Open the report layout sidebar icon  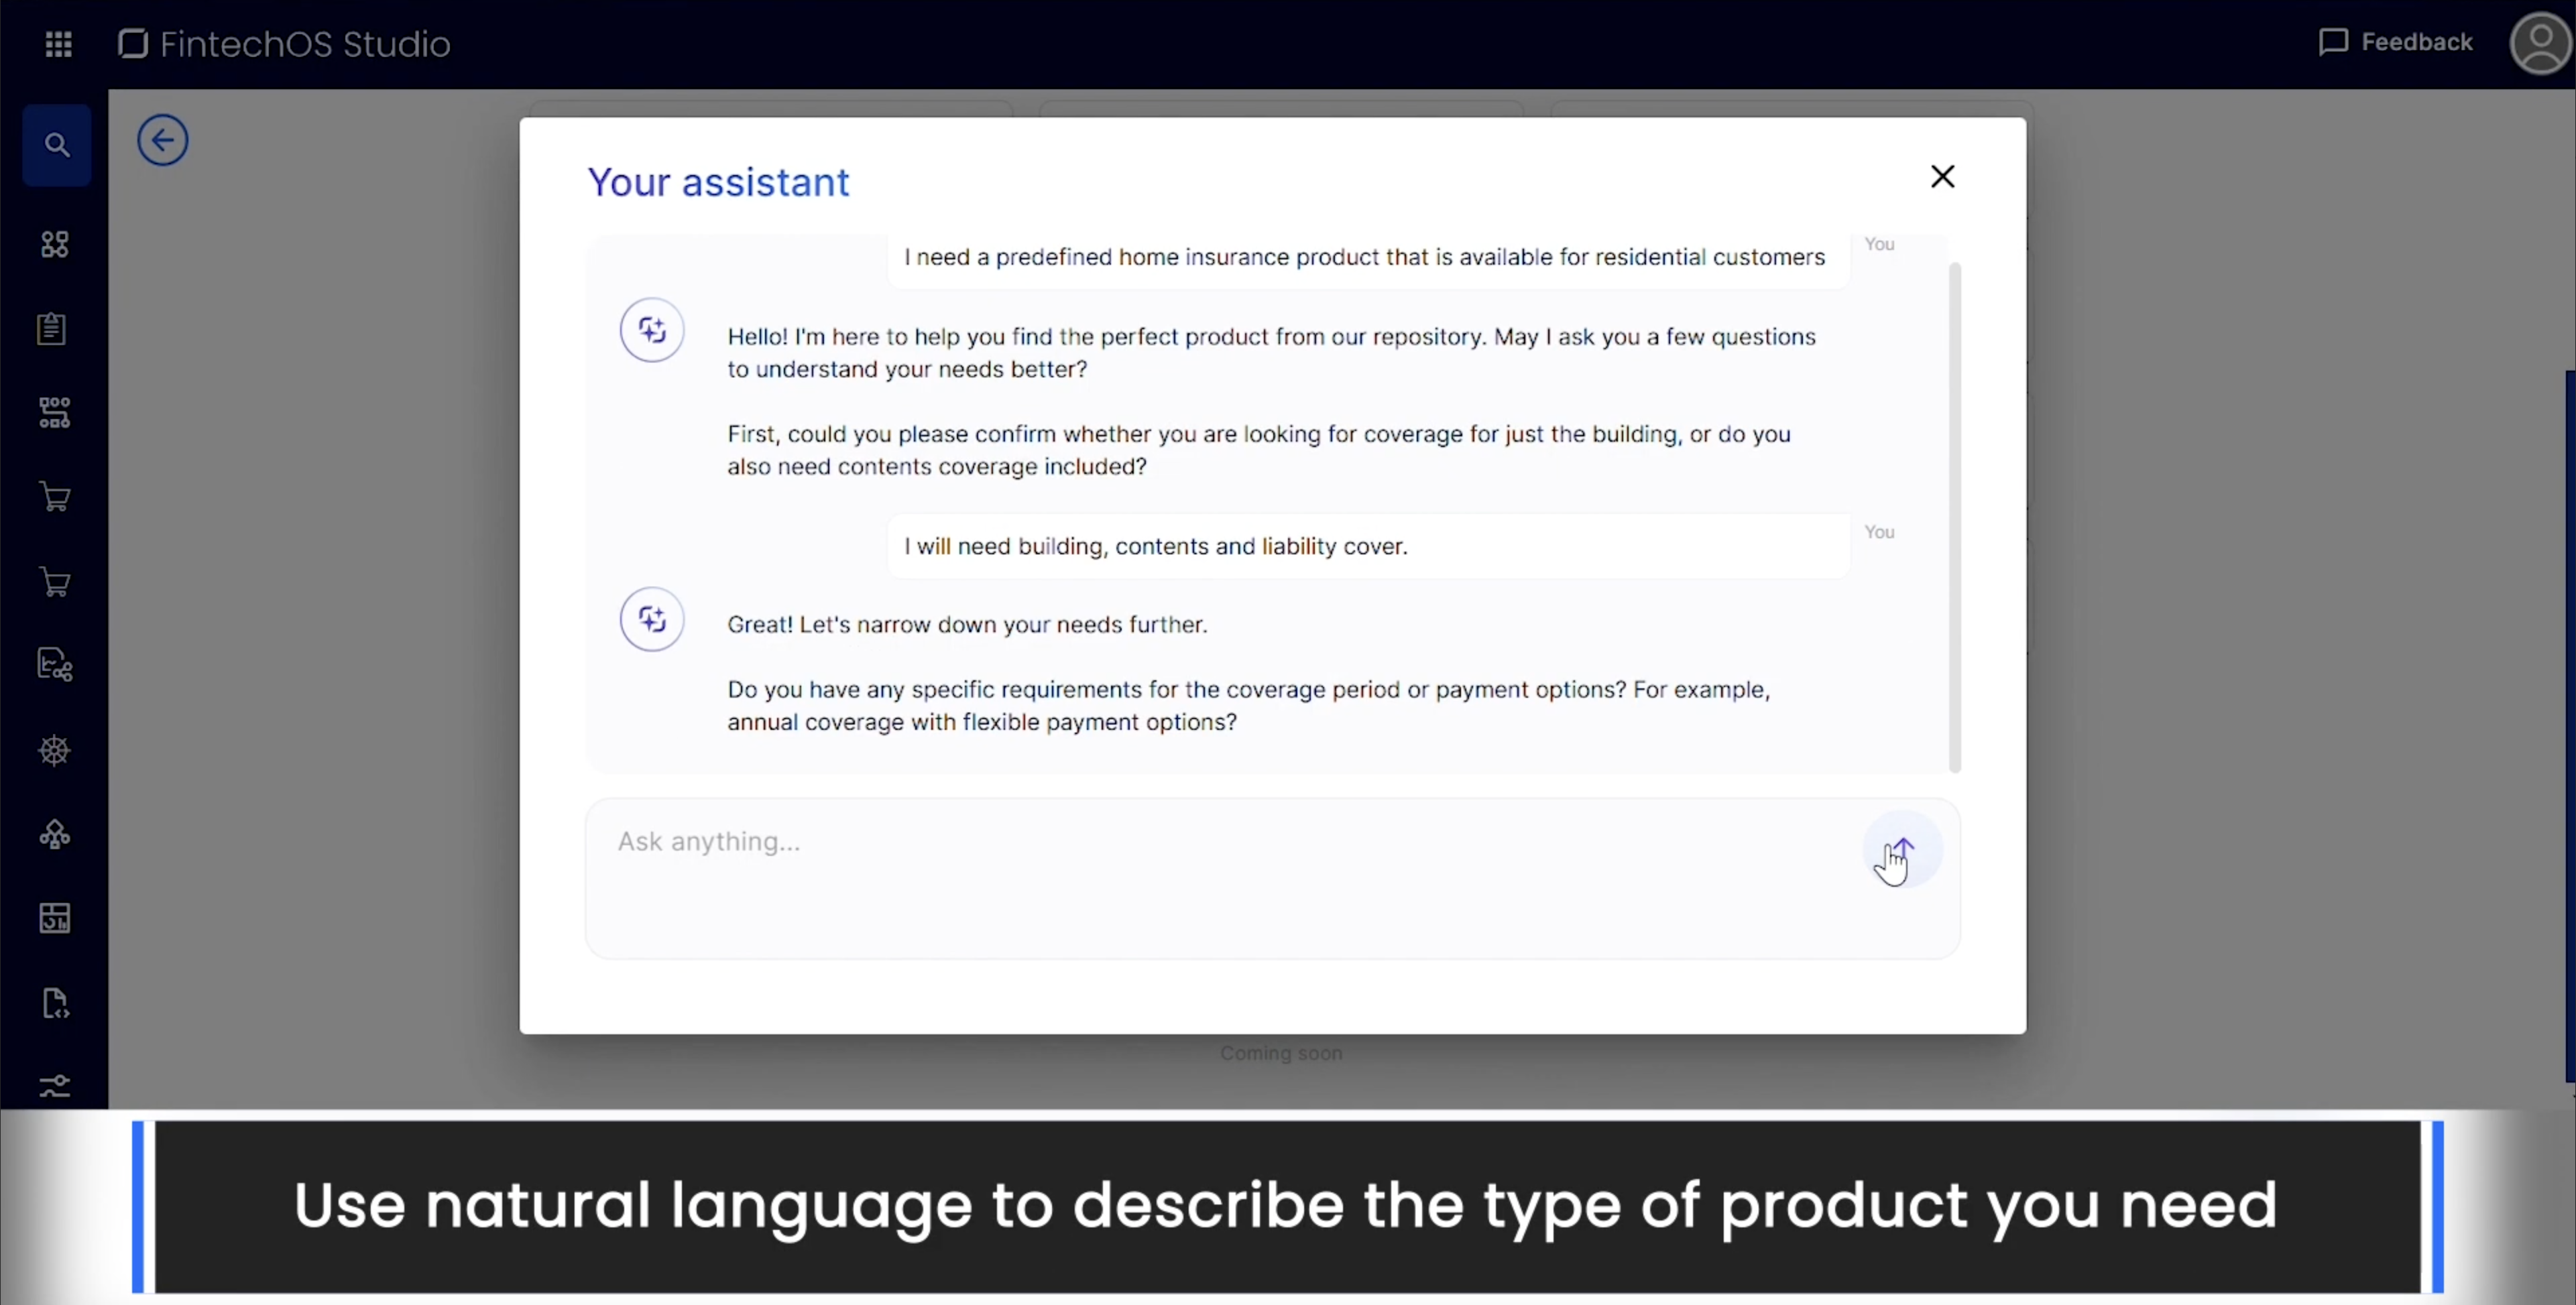(x=55, y=918)
